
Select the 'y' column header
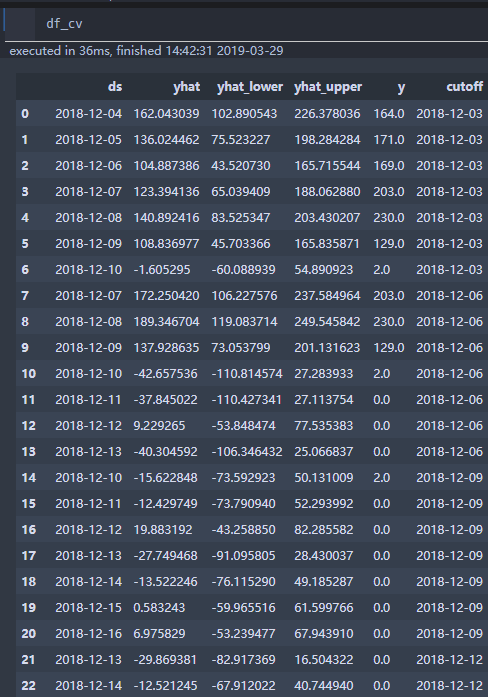click(401, 88)
